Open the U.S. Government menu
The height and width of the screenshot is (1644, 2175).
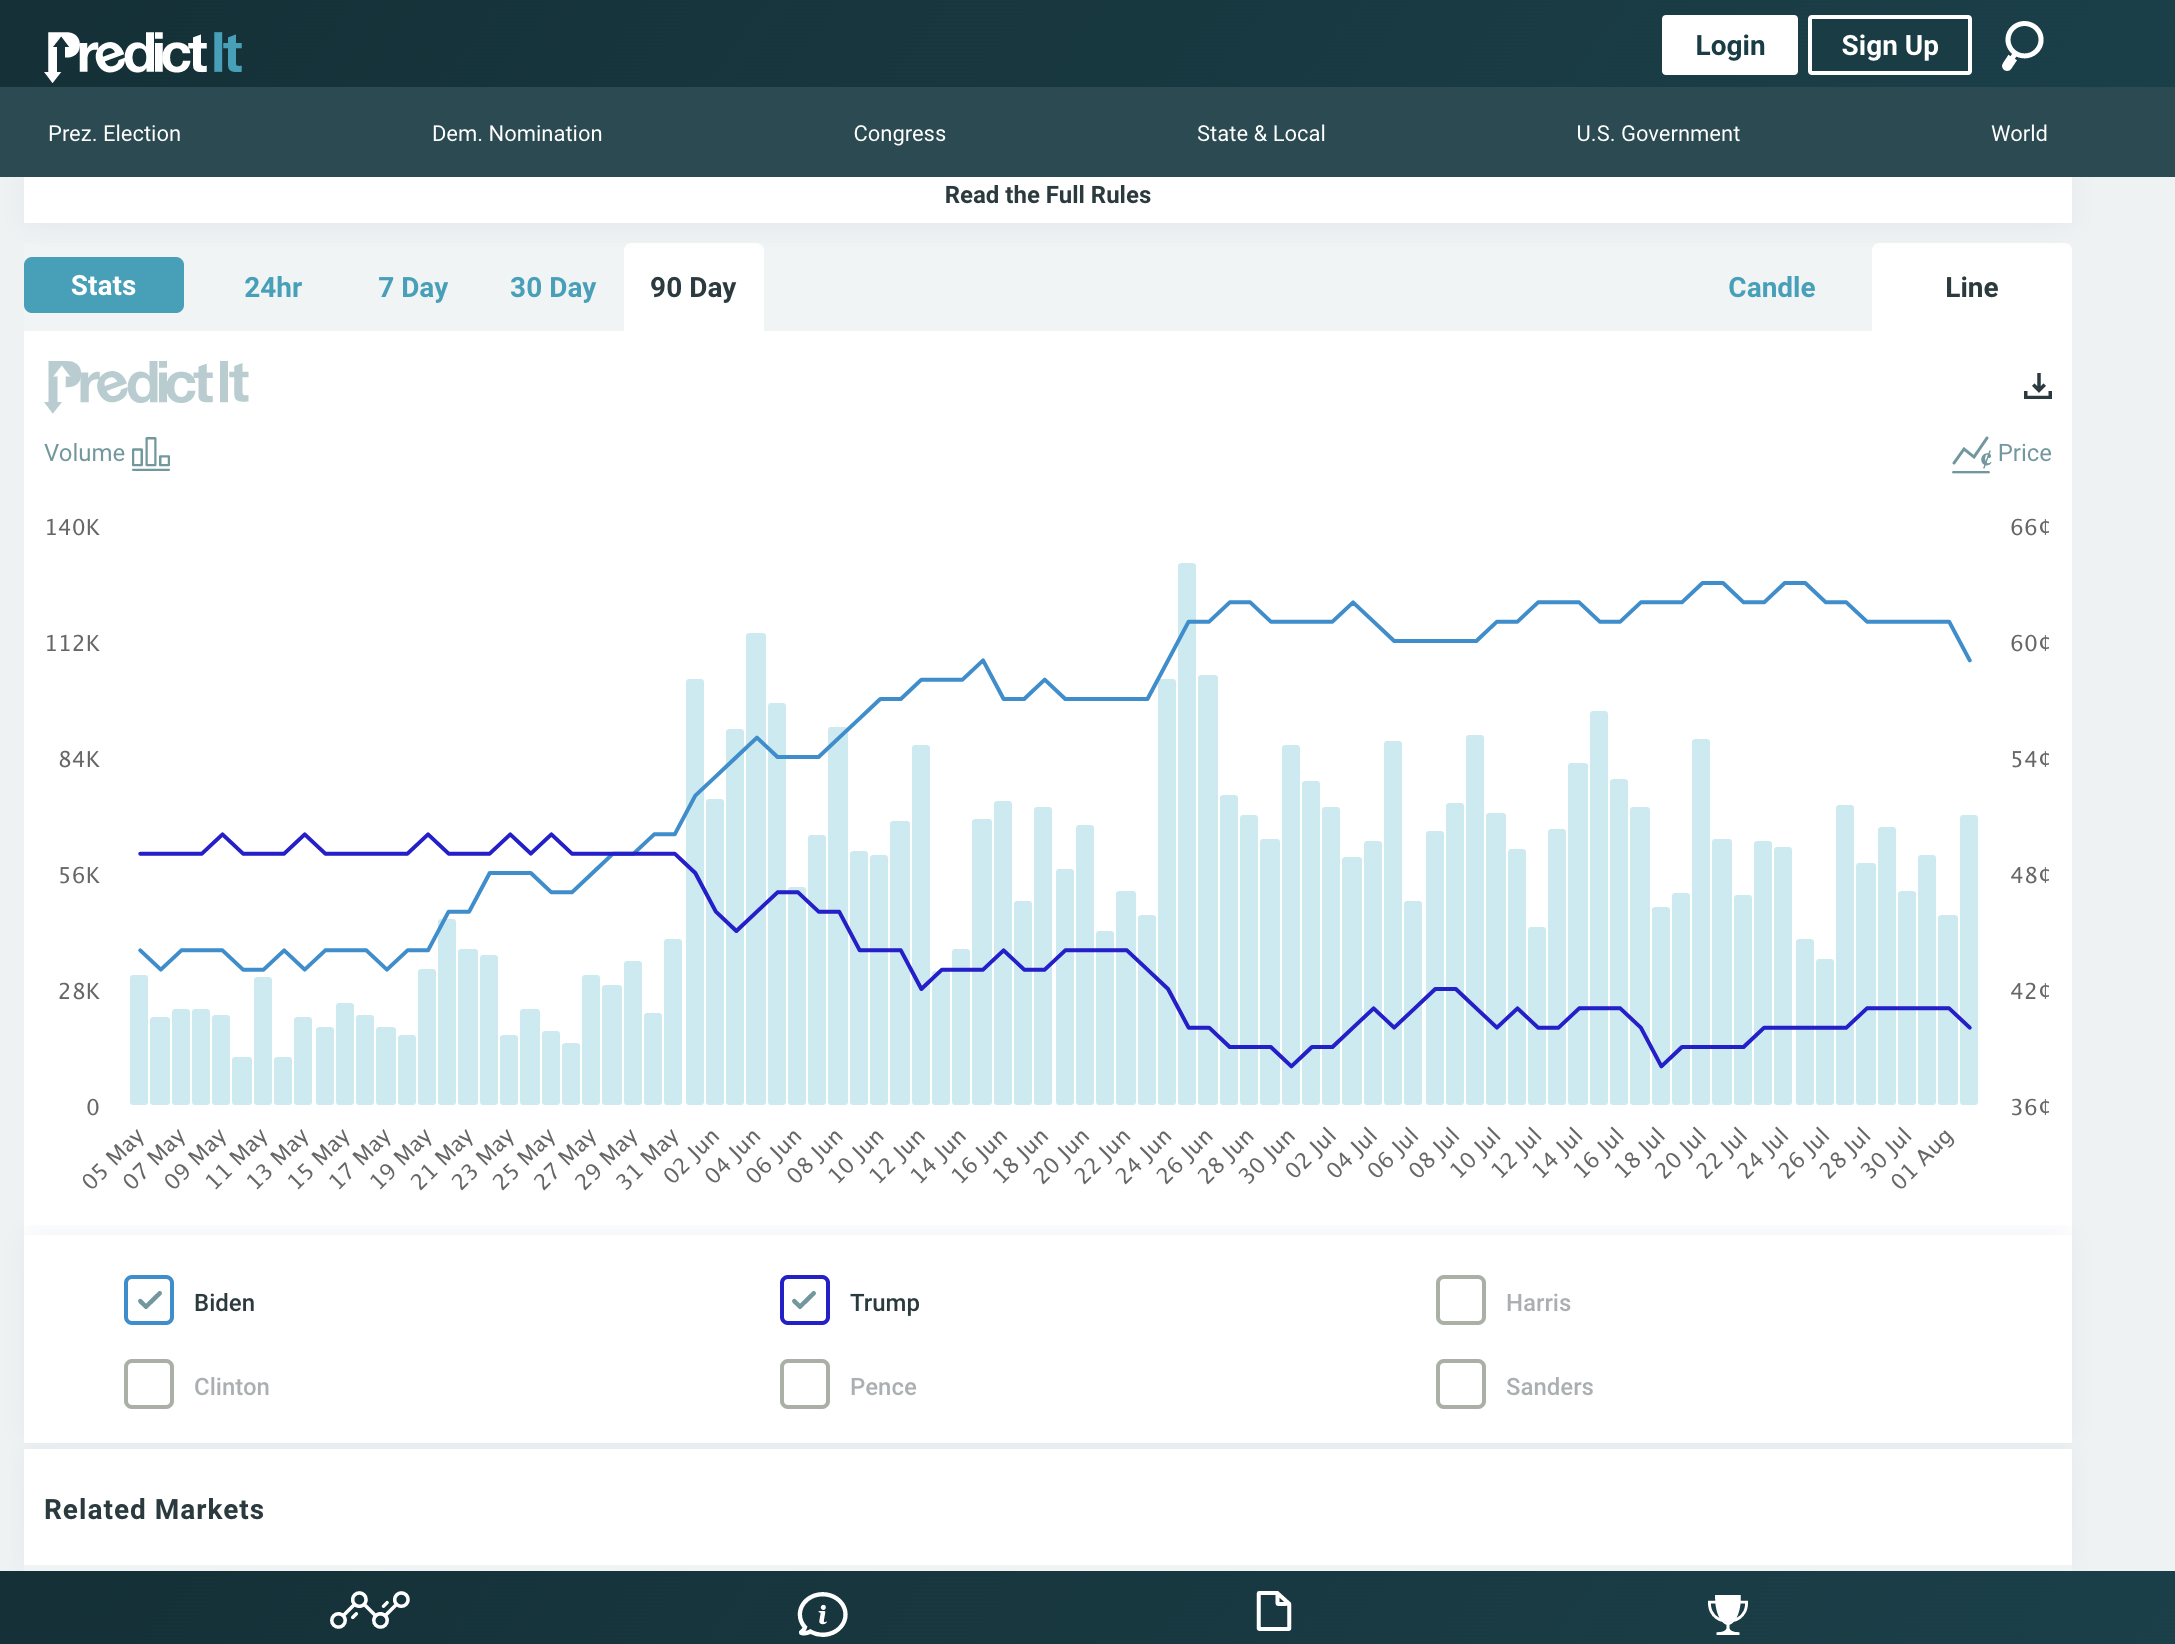click(x=1657, y=134)
